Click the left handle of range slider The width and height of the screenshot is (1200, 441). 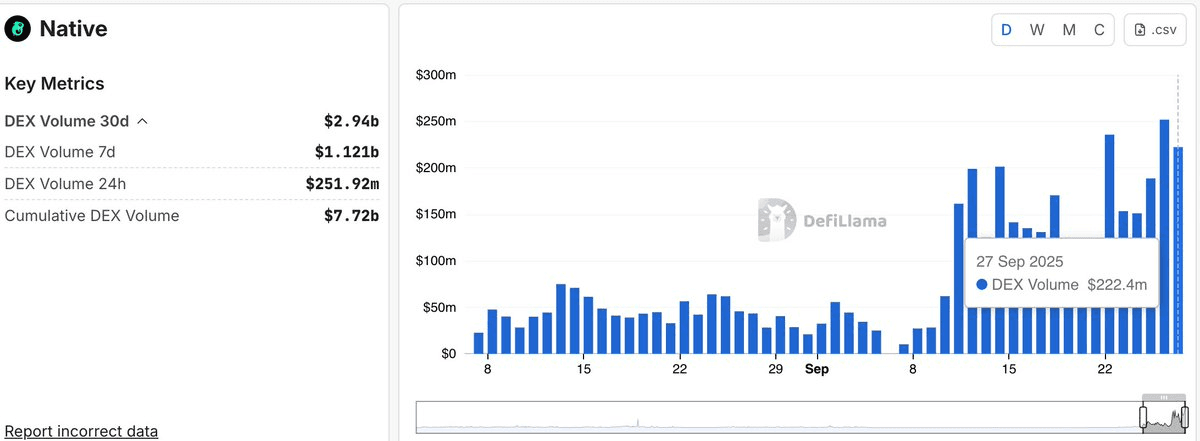coord(1145,416)
